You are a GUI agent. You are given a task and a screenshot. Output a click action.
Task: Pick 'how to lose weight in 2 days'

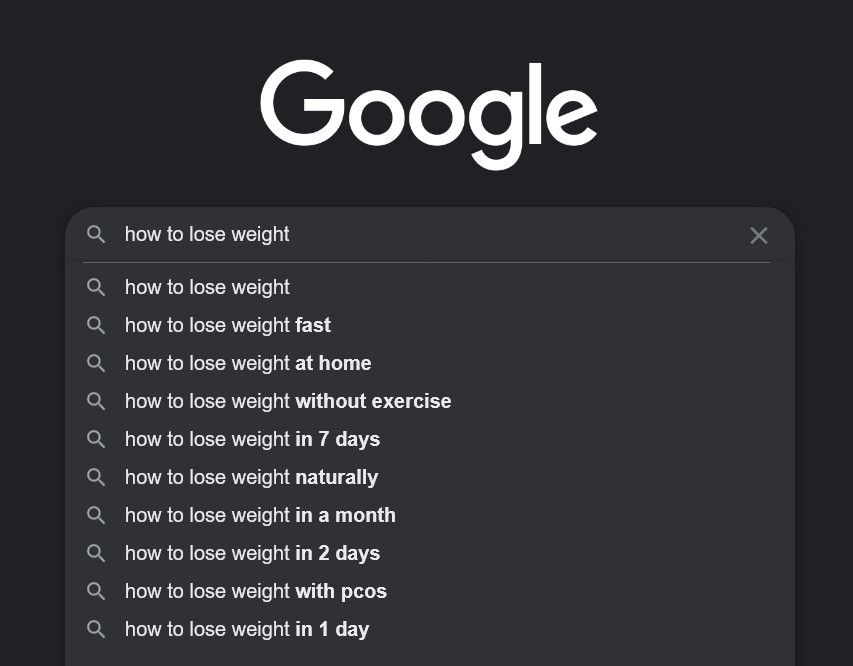(430, 553)
